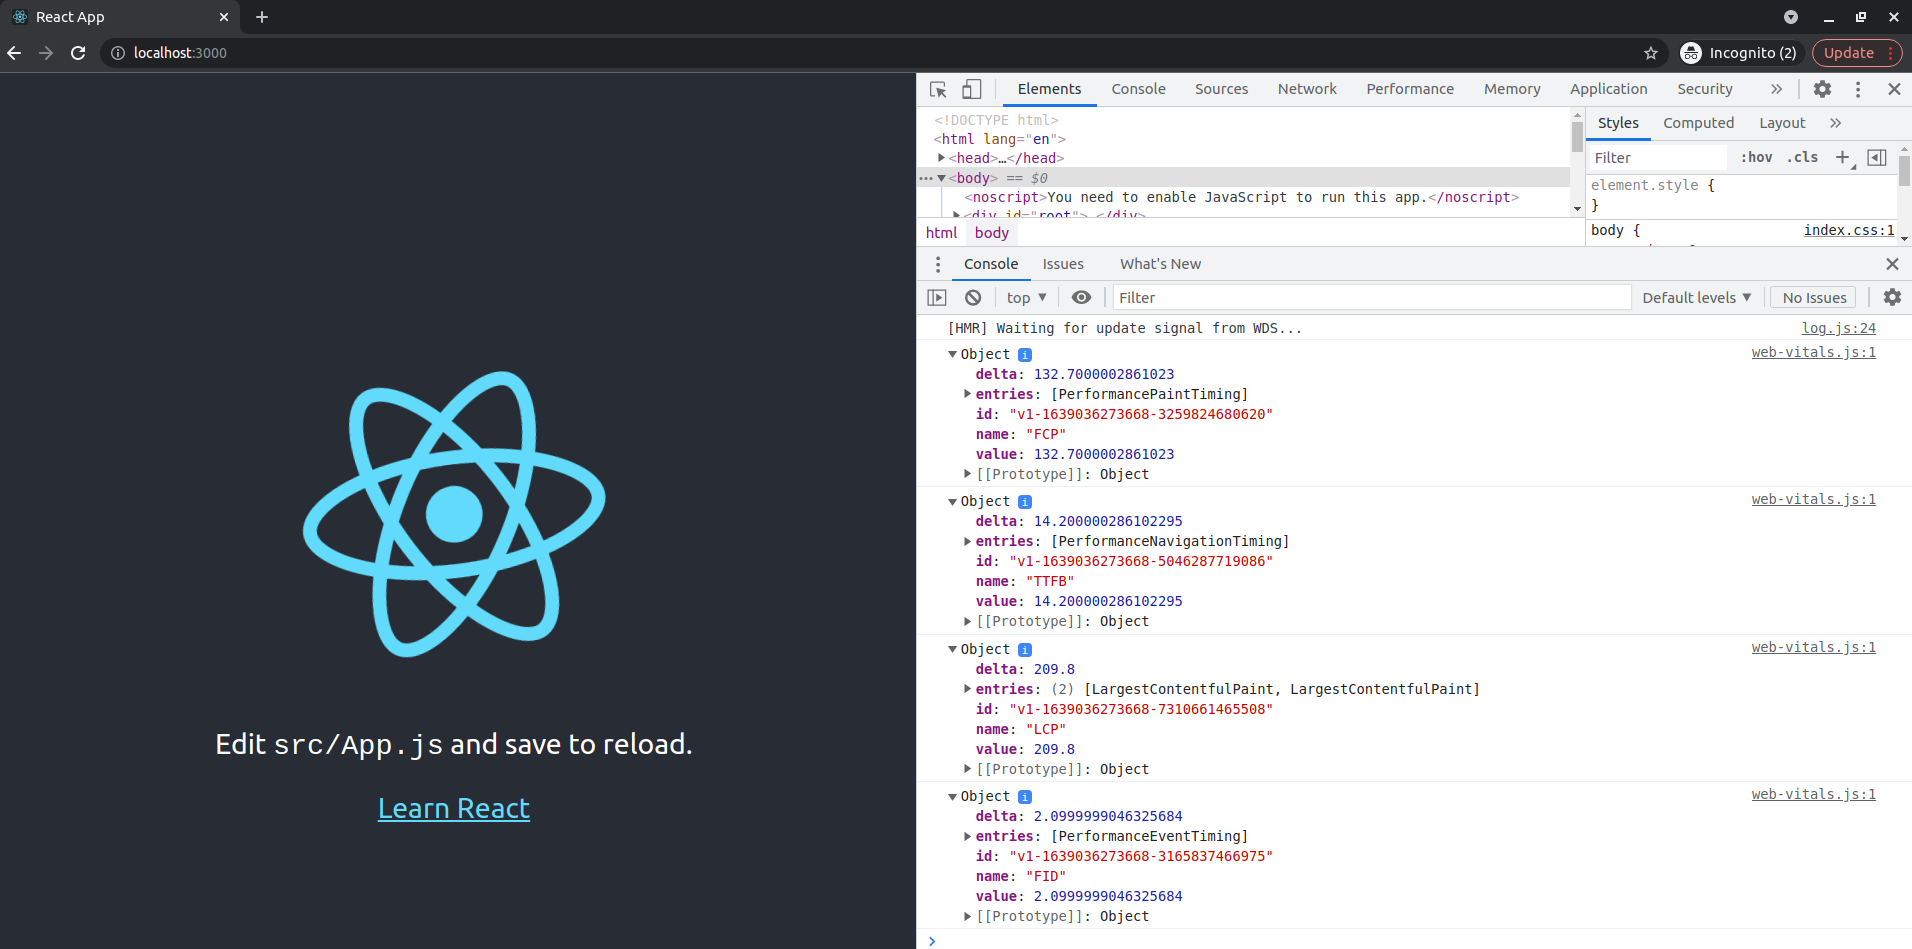Close the DevTools panel

[1894, 89]
